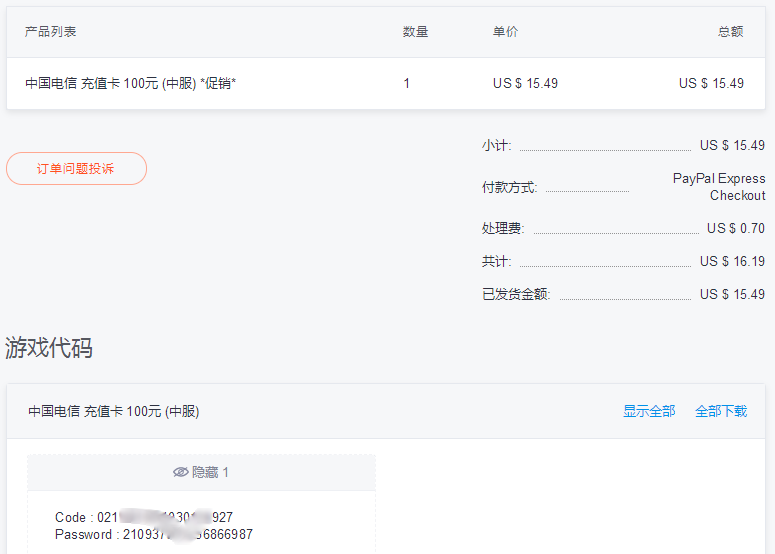This screenshot has width=775, height=554.
Task: Click the quantity value 1 in product row
Action: click(x=406, y=83)
